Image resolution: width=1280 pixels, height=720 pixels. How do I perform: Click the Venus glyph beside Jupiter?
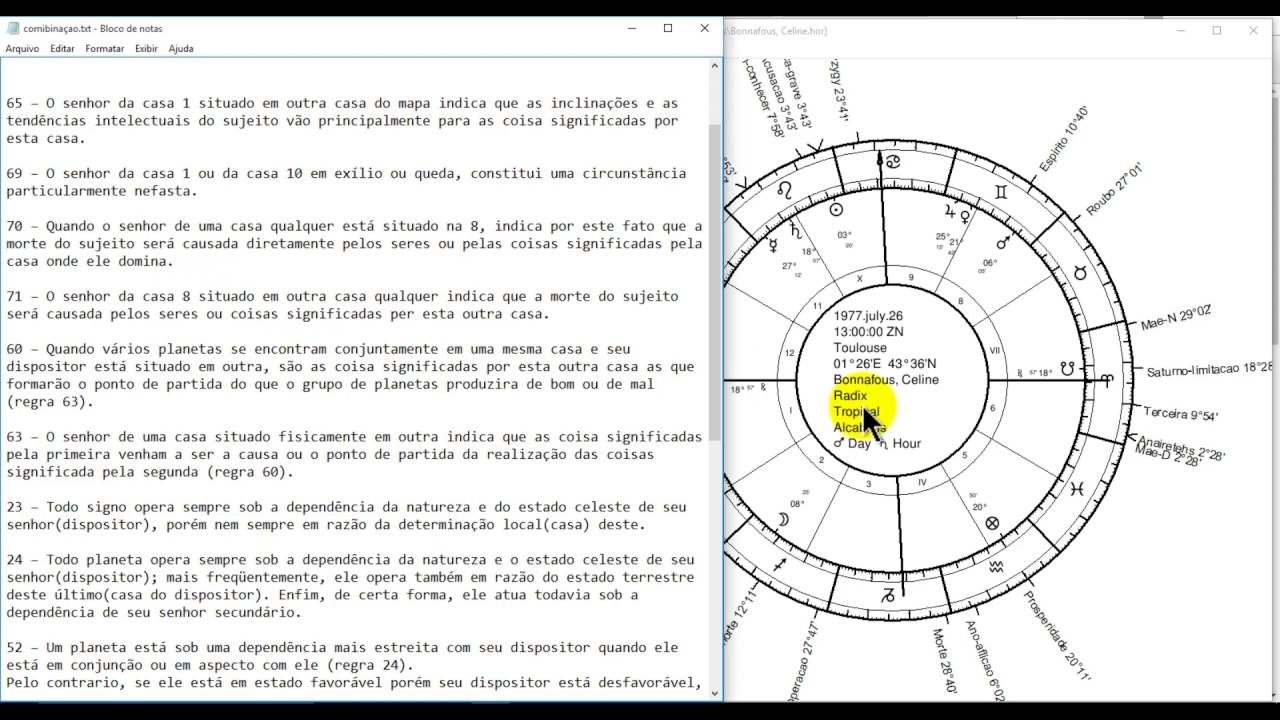(x=965, y=216)
